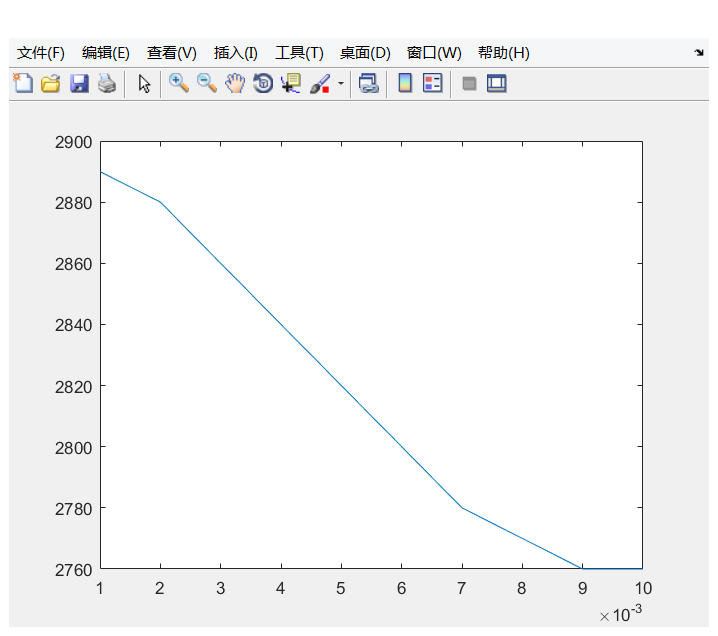Toggle the Pan hand tool
The image size is (718, 636).
point(235,84)
